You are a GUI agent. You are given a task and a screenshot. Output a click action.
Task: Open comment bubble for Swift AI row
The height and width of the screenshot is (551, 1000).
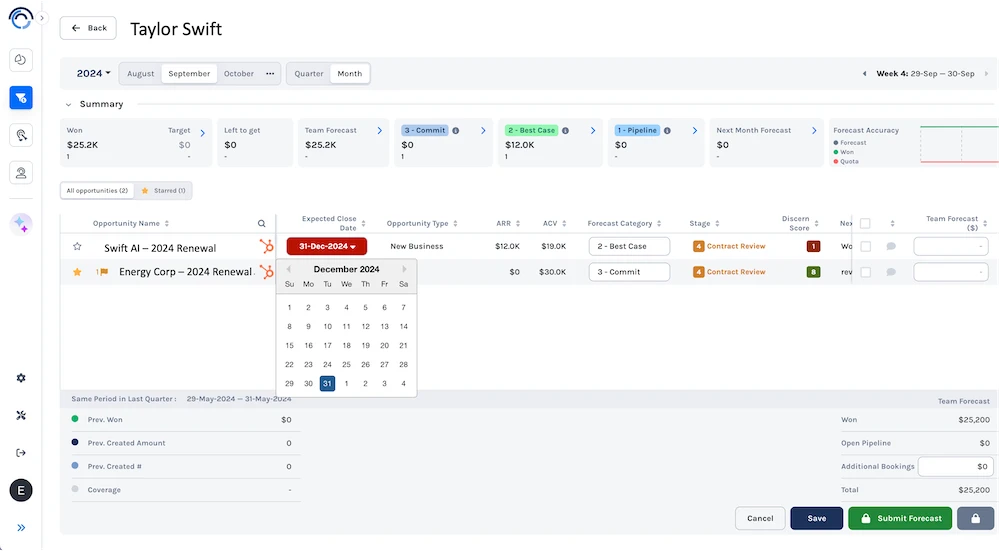[x=891, y=246]
